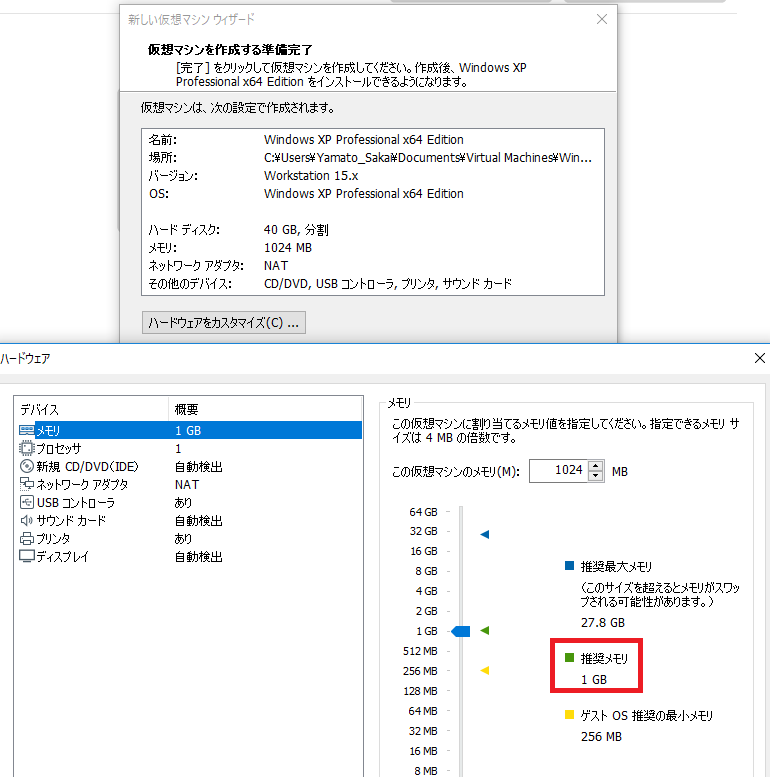Click the yellow ゲスト OS minimum legend swatch
The image size is (770, 777).
[x=569, y=715]
